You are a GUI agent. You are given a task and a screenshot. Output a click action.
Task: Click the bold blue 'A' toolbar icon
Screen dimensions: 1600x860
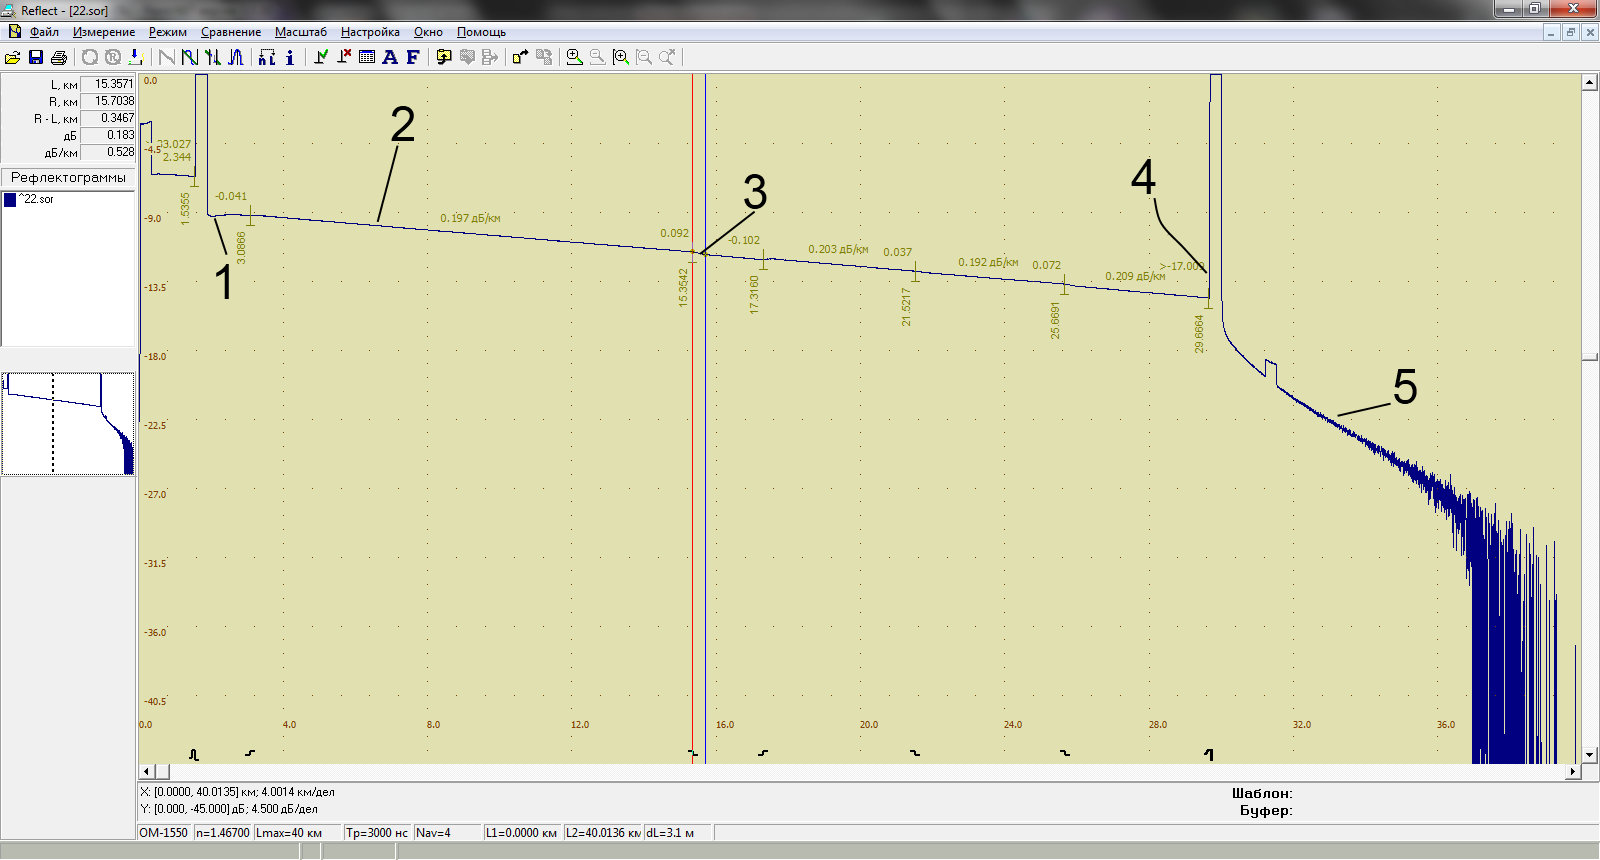tap(390, 57)
